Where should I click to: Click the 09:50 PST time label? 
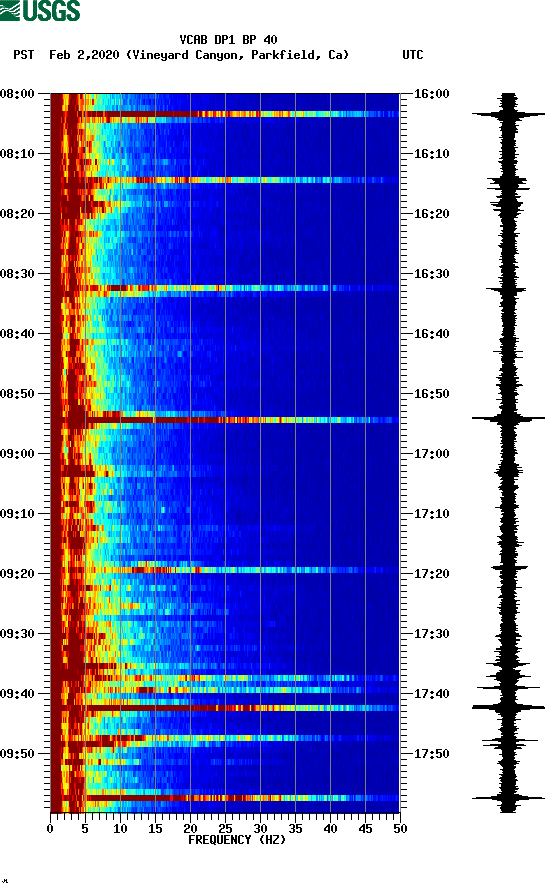click(x=17, y=754)
